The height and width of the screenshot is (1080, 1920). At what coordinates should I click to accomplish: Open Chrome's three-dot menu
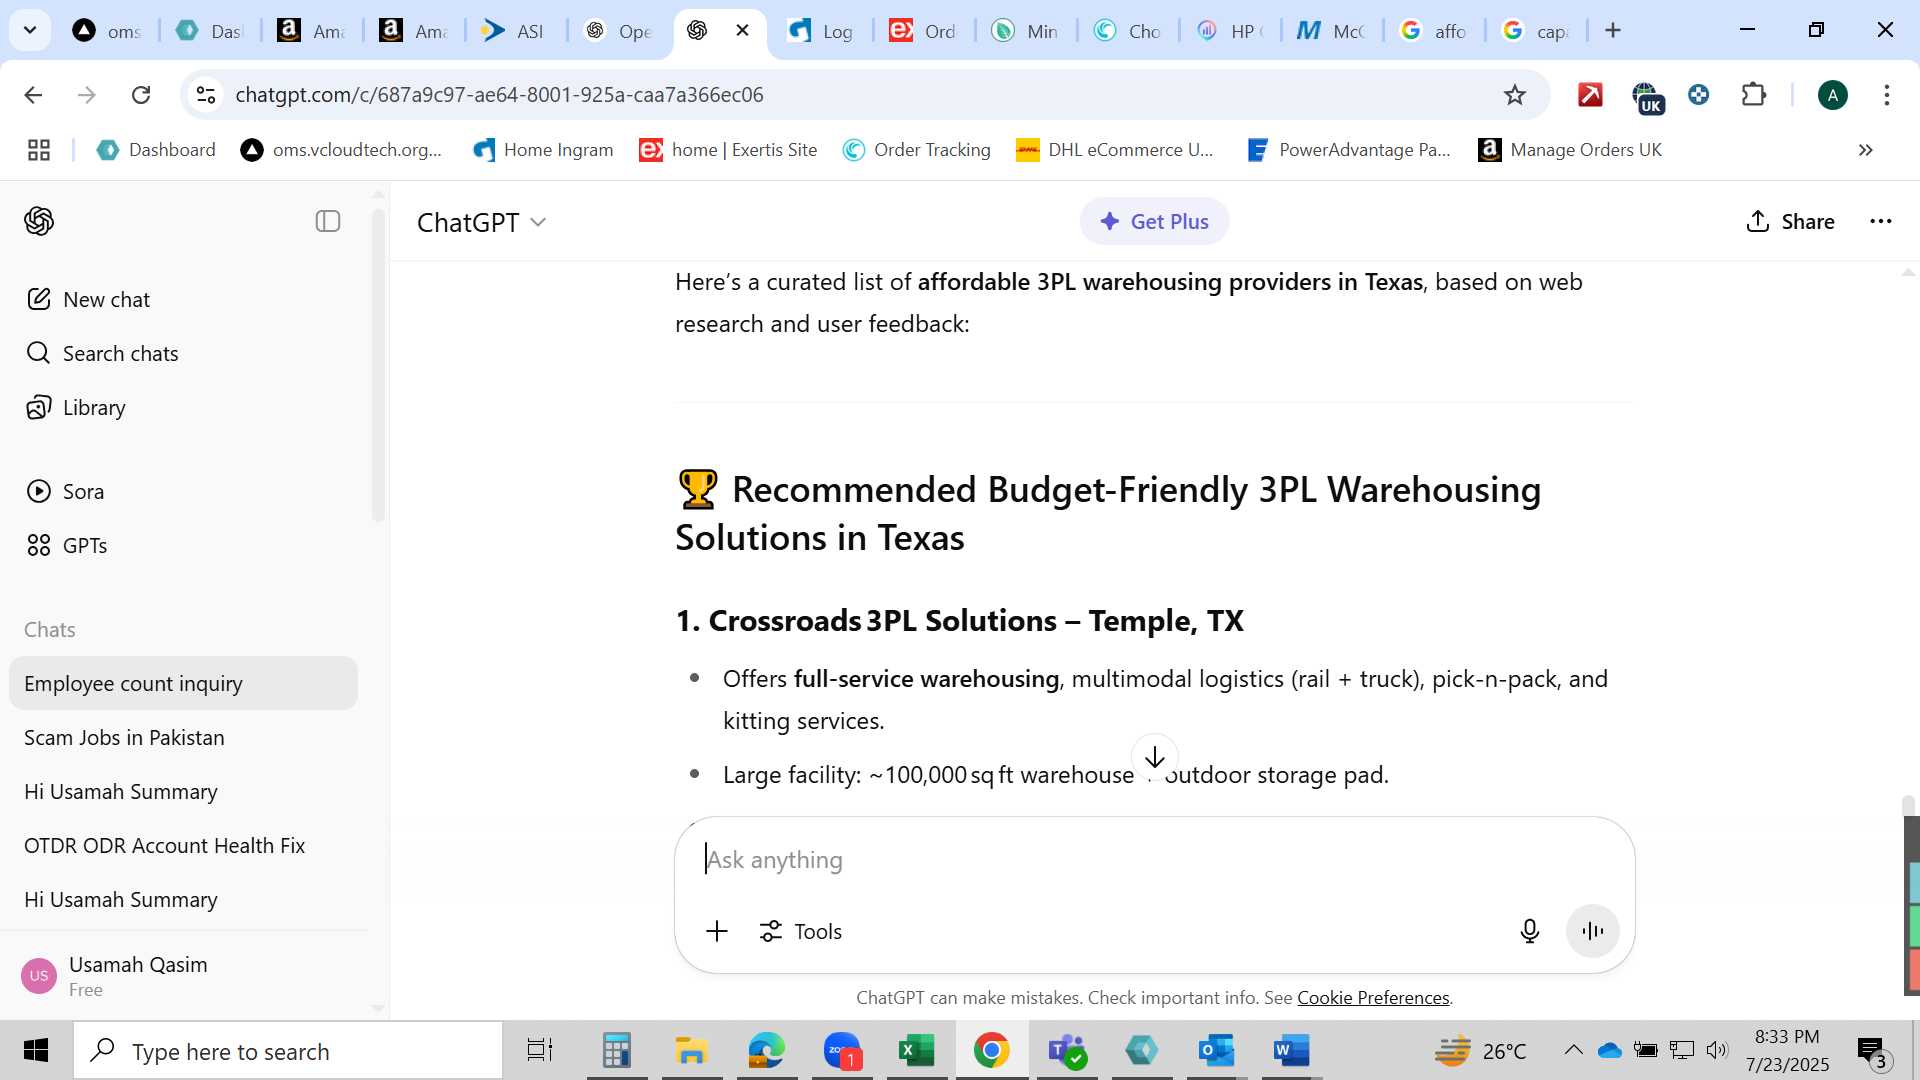click(1887, 95)
